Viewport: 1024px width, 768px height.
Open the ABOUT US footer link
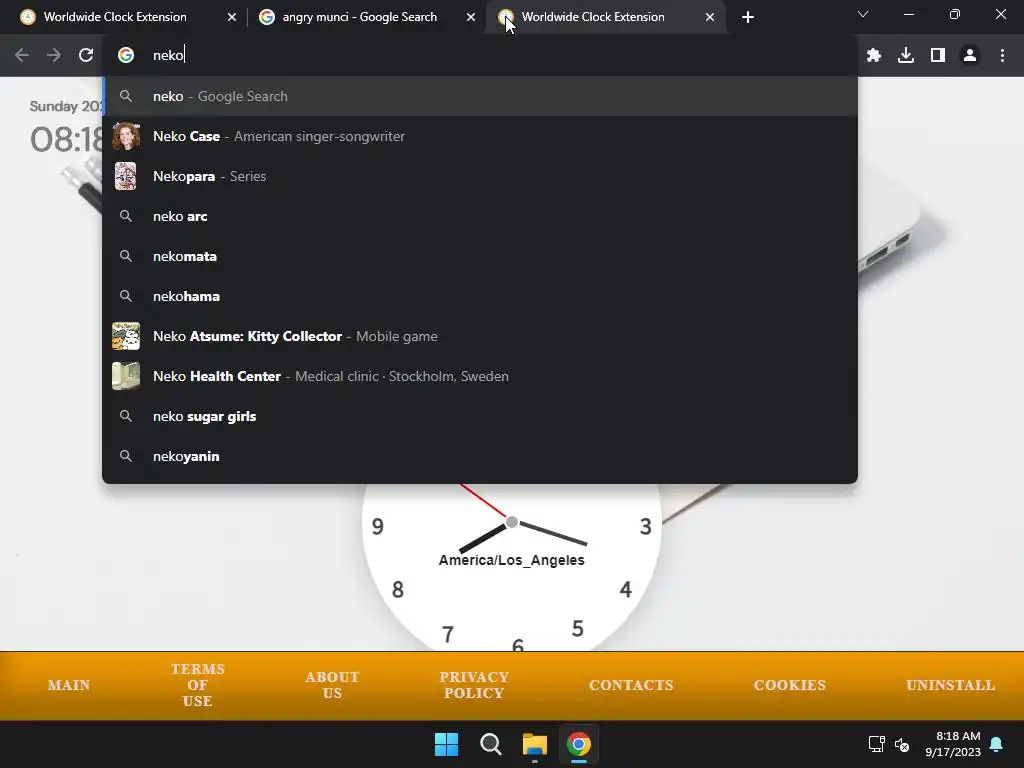pos(332,685)
